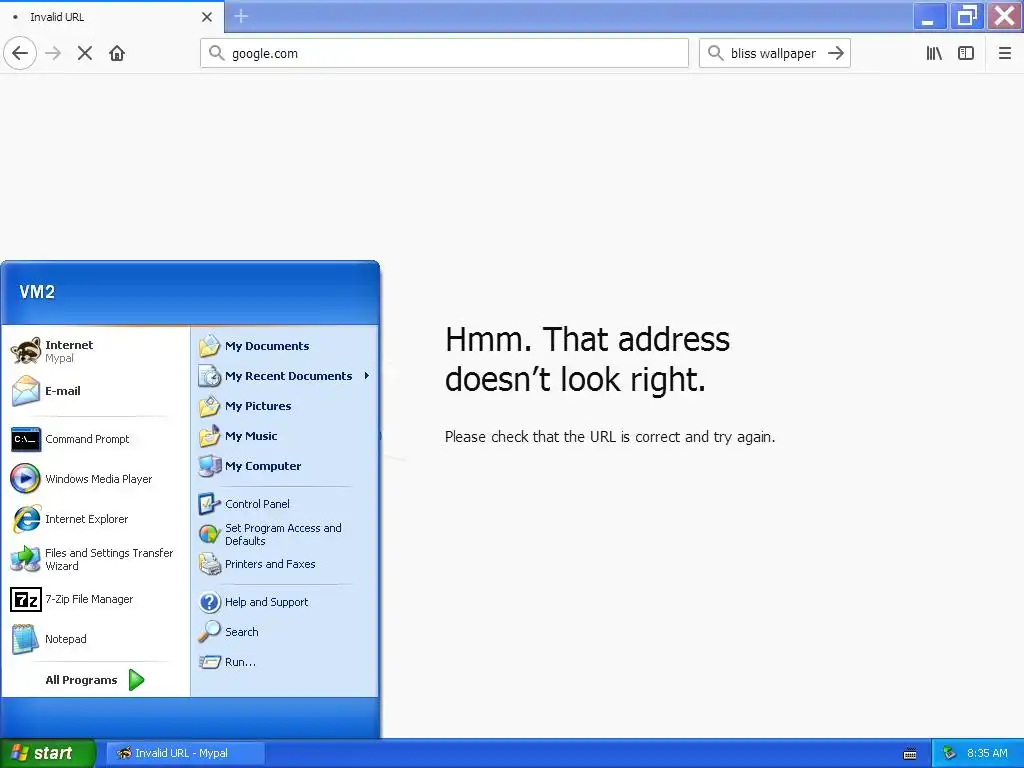Submit search with the arrow button
Screen dimensions: 1024x768
click(836, 53)
